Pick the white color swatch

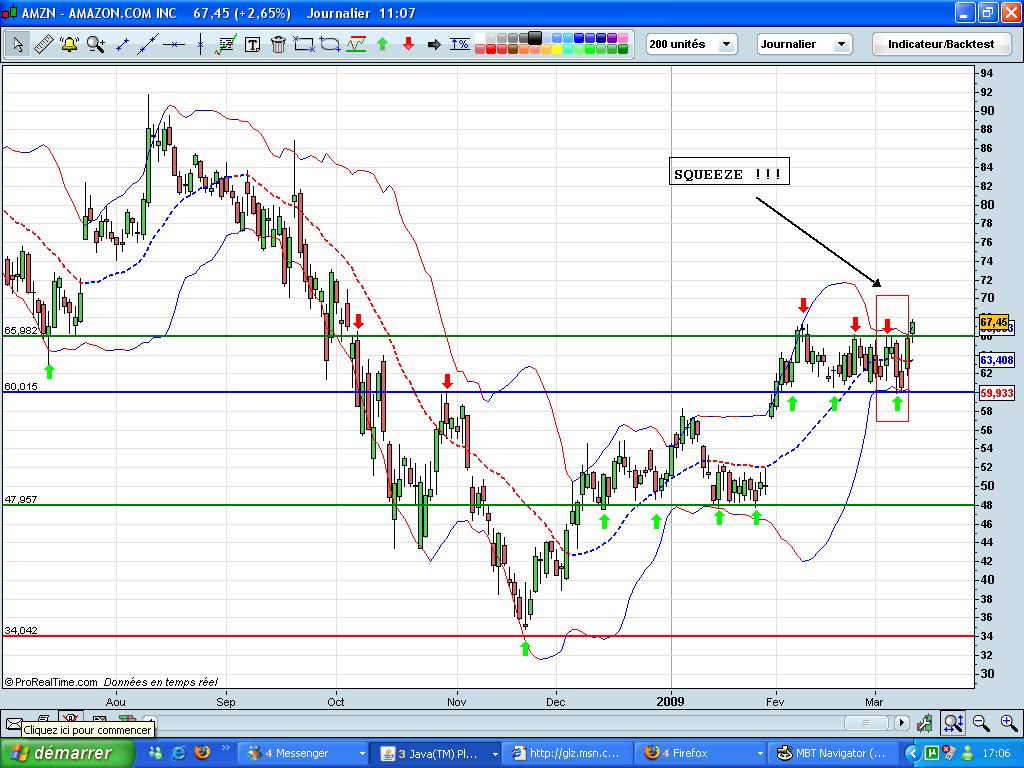[480, 37]
